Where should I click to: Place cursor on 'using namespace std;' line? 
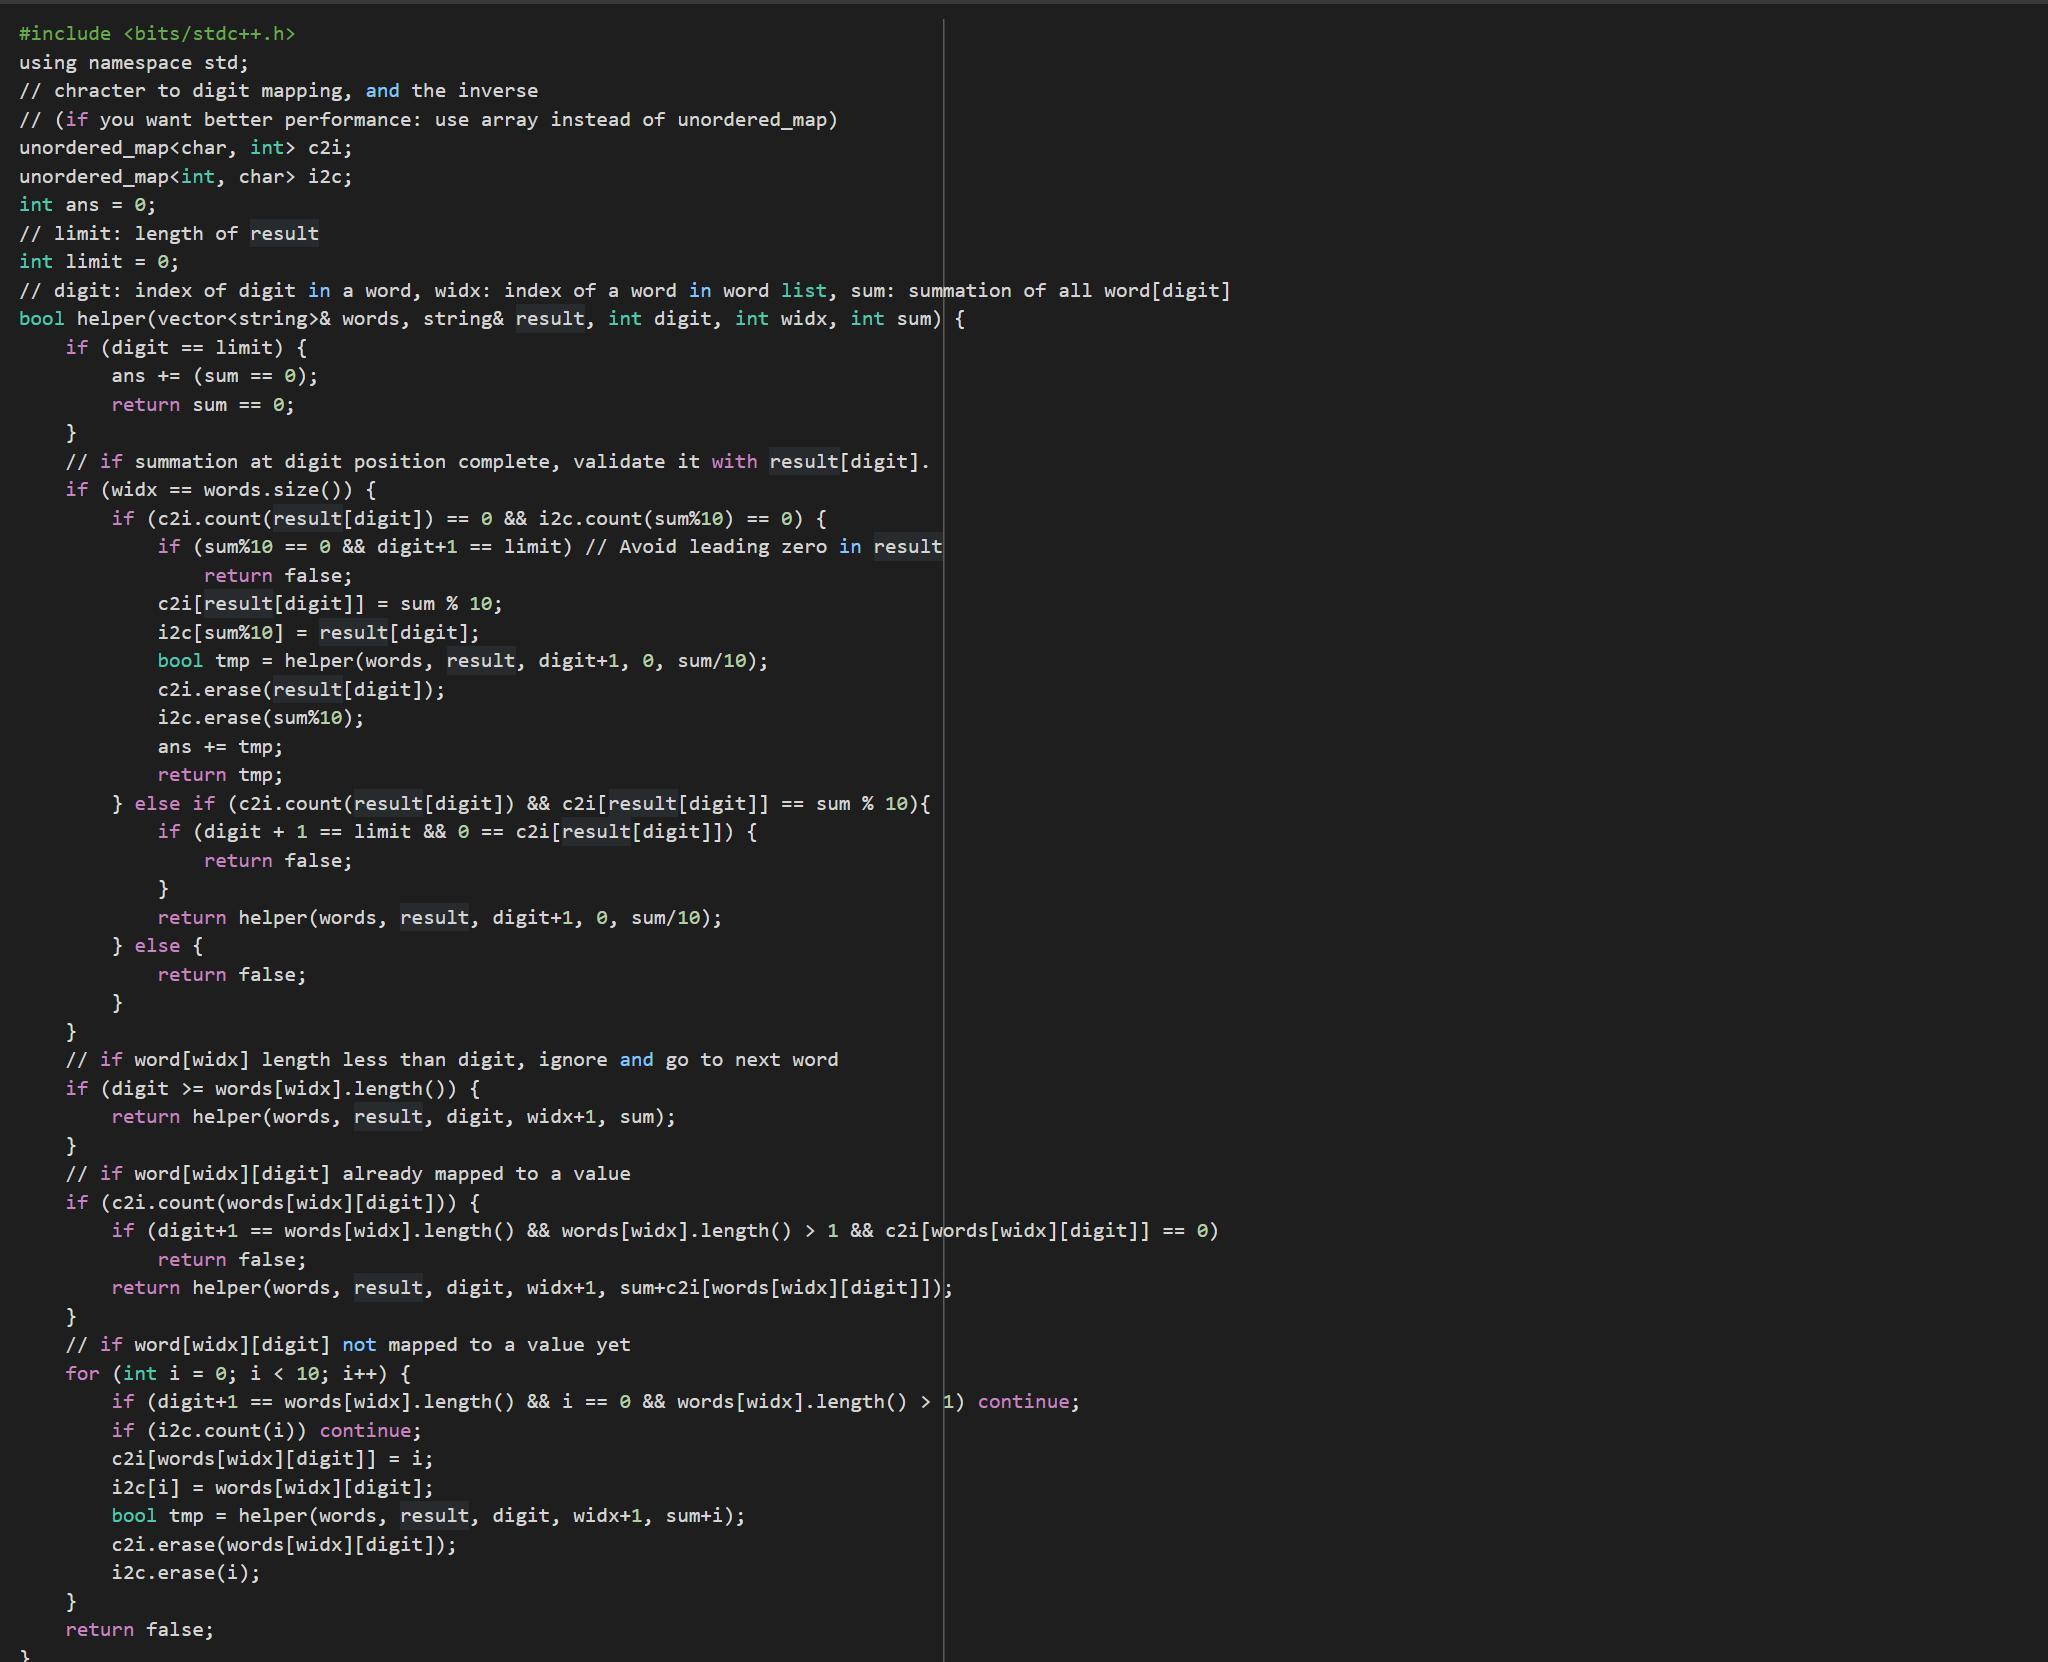133,62
